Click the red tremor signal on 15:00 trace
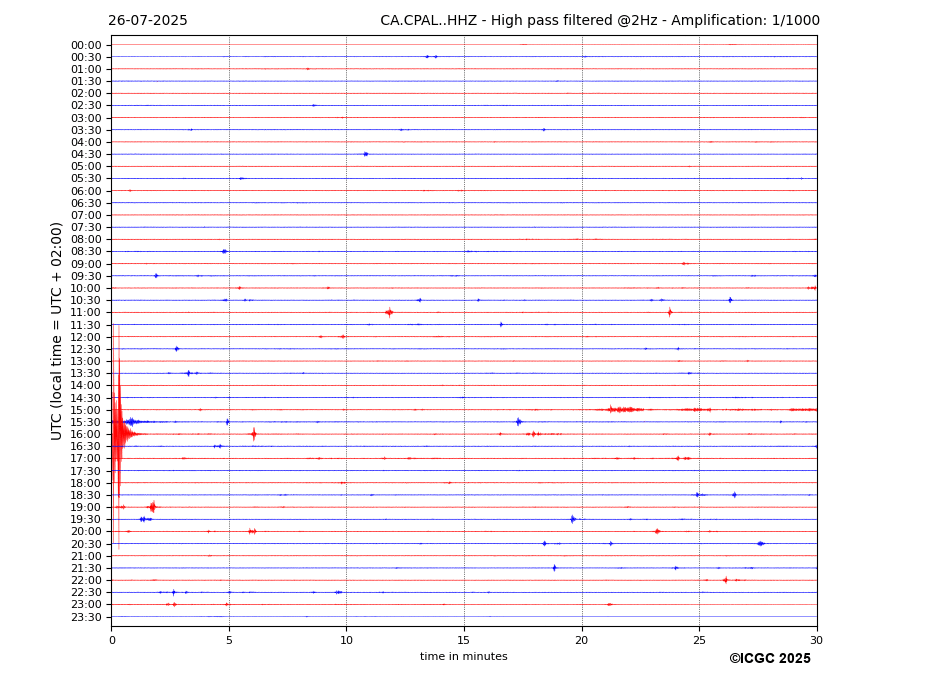 tap(625, 410)
